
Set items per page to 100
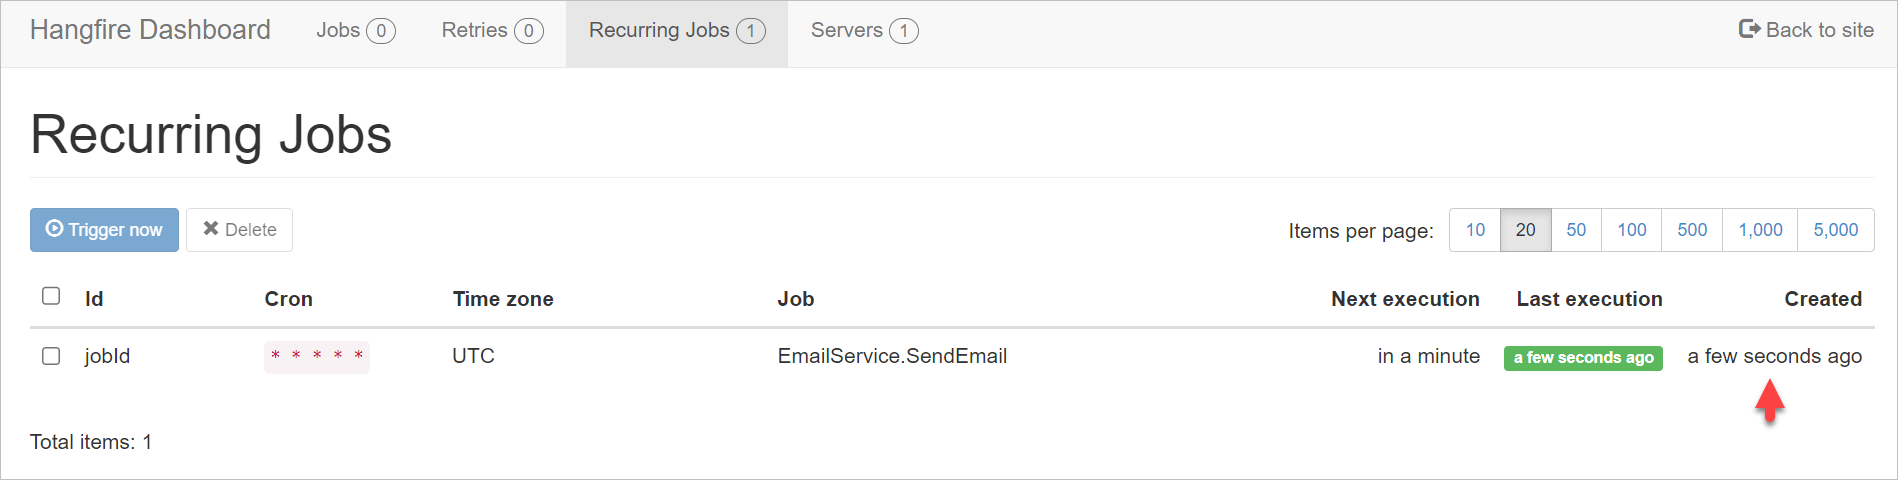click(1631, 230)
